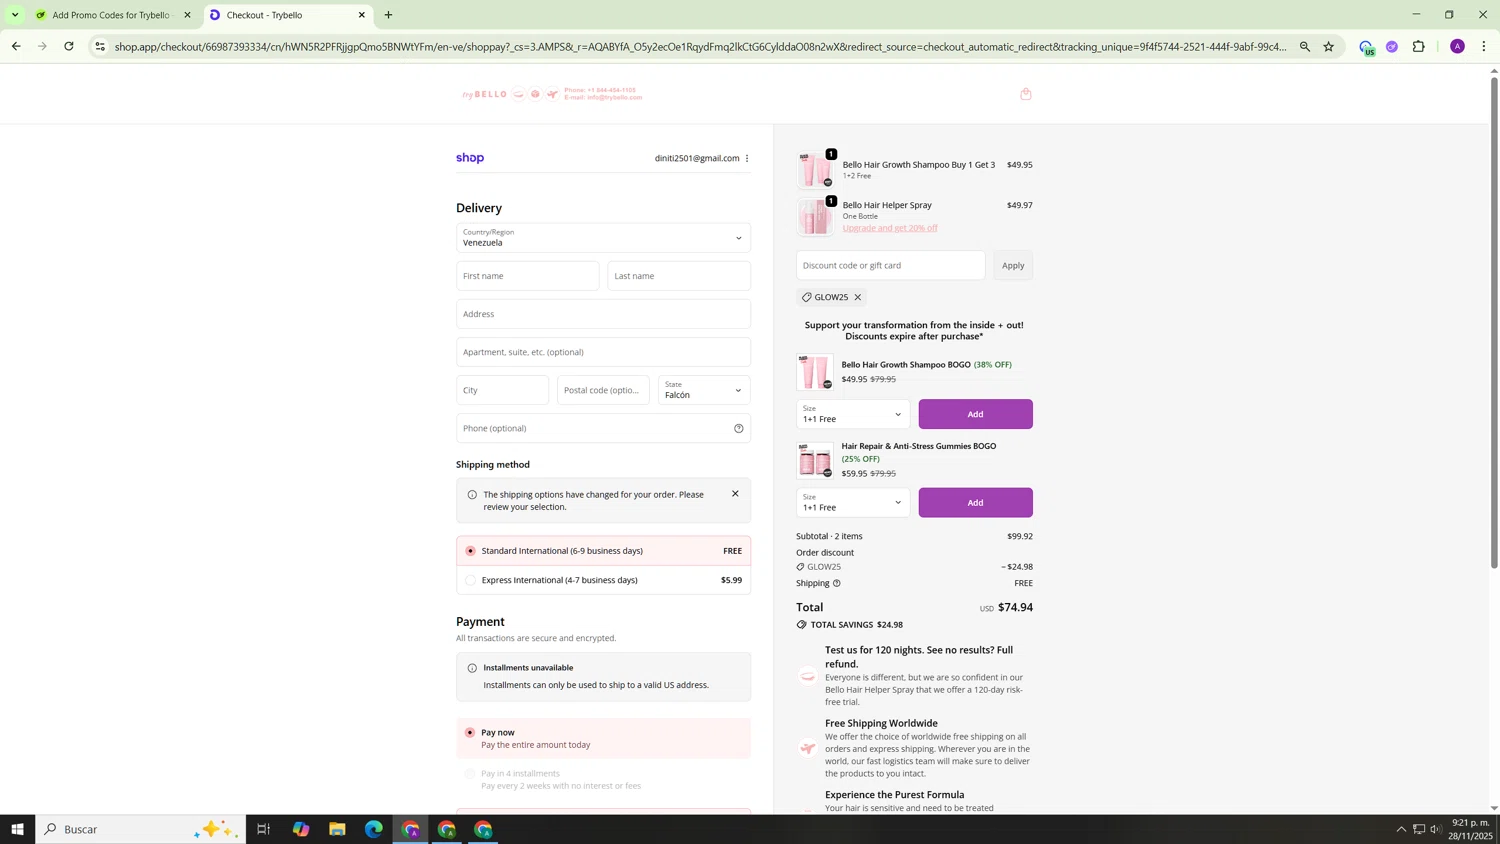The height and width of the screenshot is (844, 1500).
Task: Close the Checkout - Trybello tab
Action: [x=362, y=15]
